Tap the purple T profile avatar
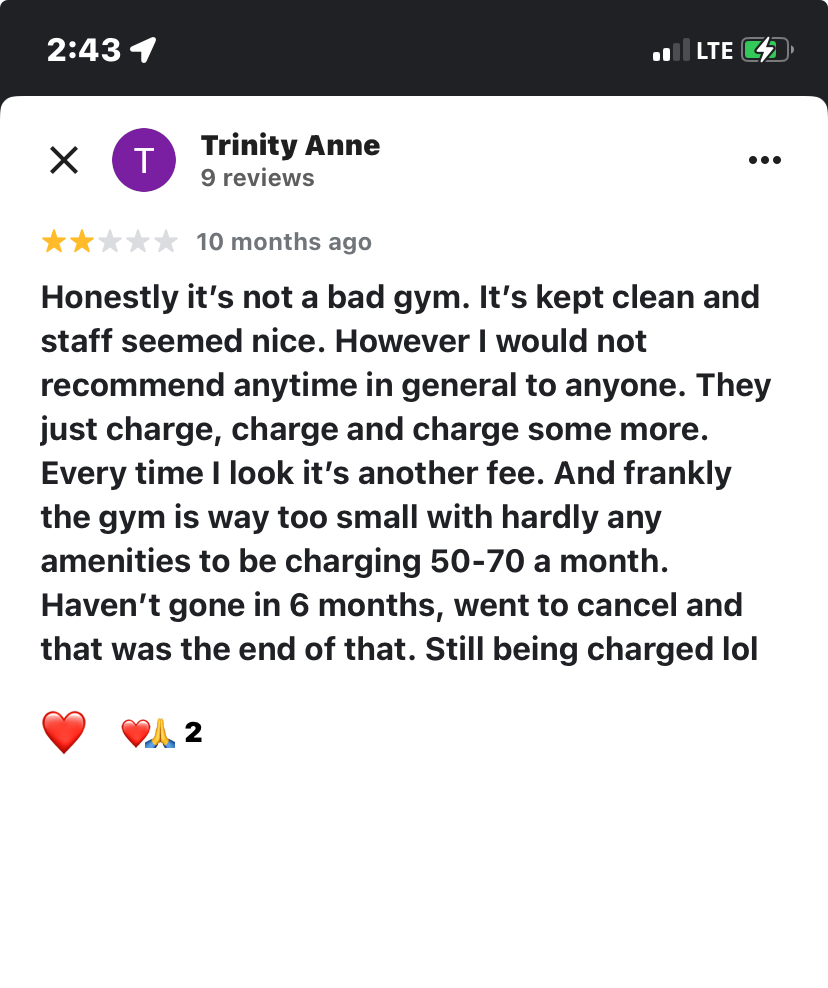This screenshot has width=828, height=988. click(x=144, y=160)
